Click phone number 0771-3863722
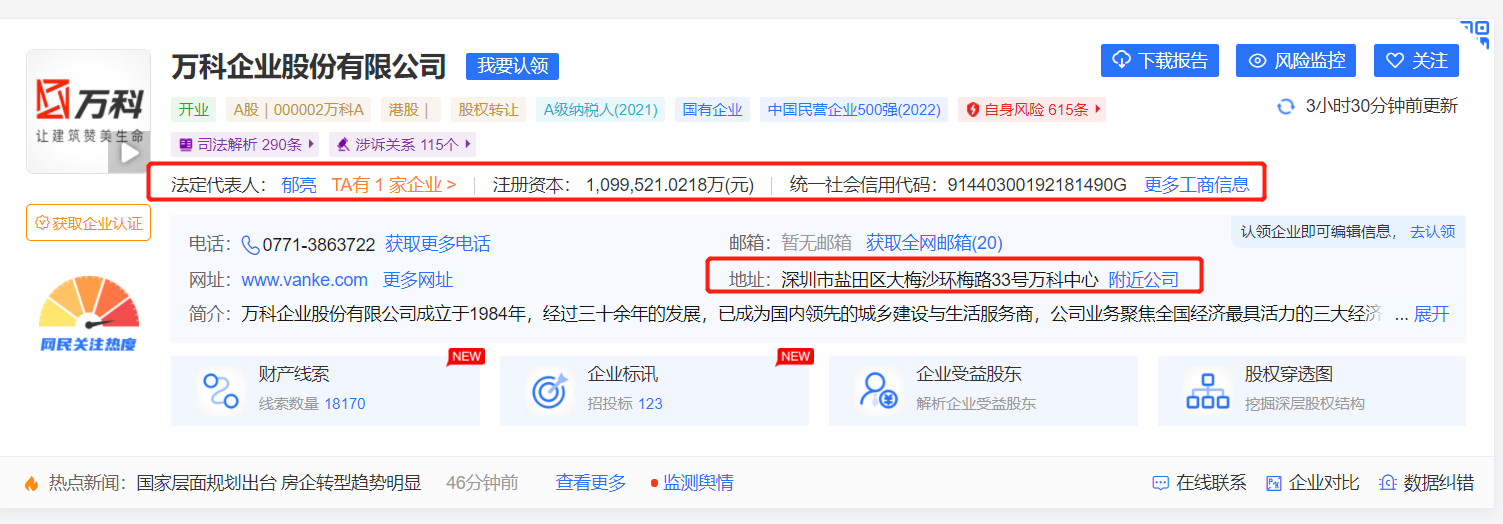This screenshot has height=524, width=1503. point(319,243)
